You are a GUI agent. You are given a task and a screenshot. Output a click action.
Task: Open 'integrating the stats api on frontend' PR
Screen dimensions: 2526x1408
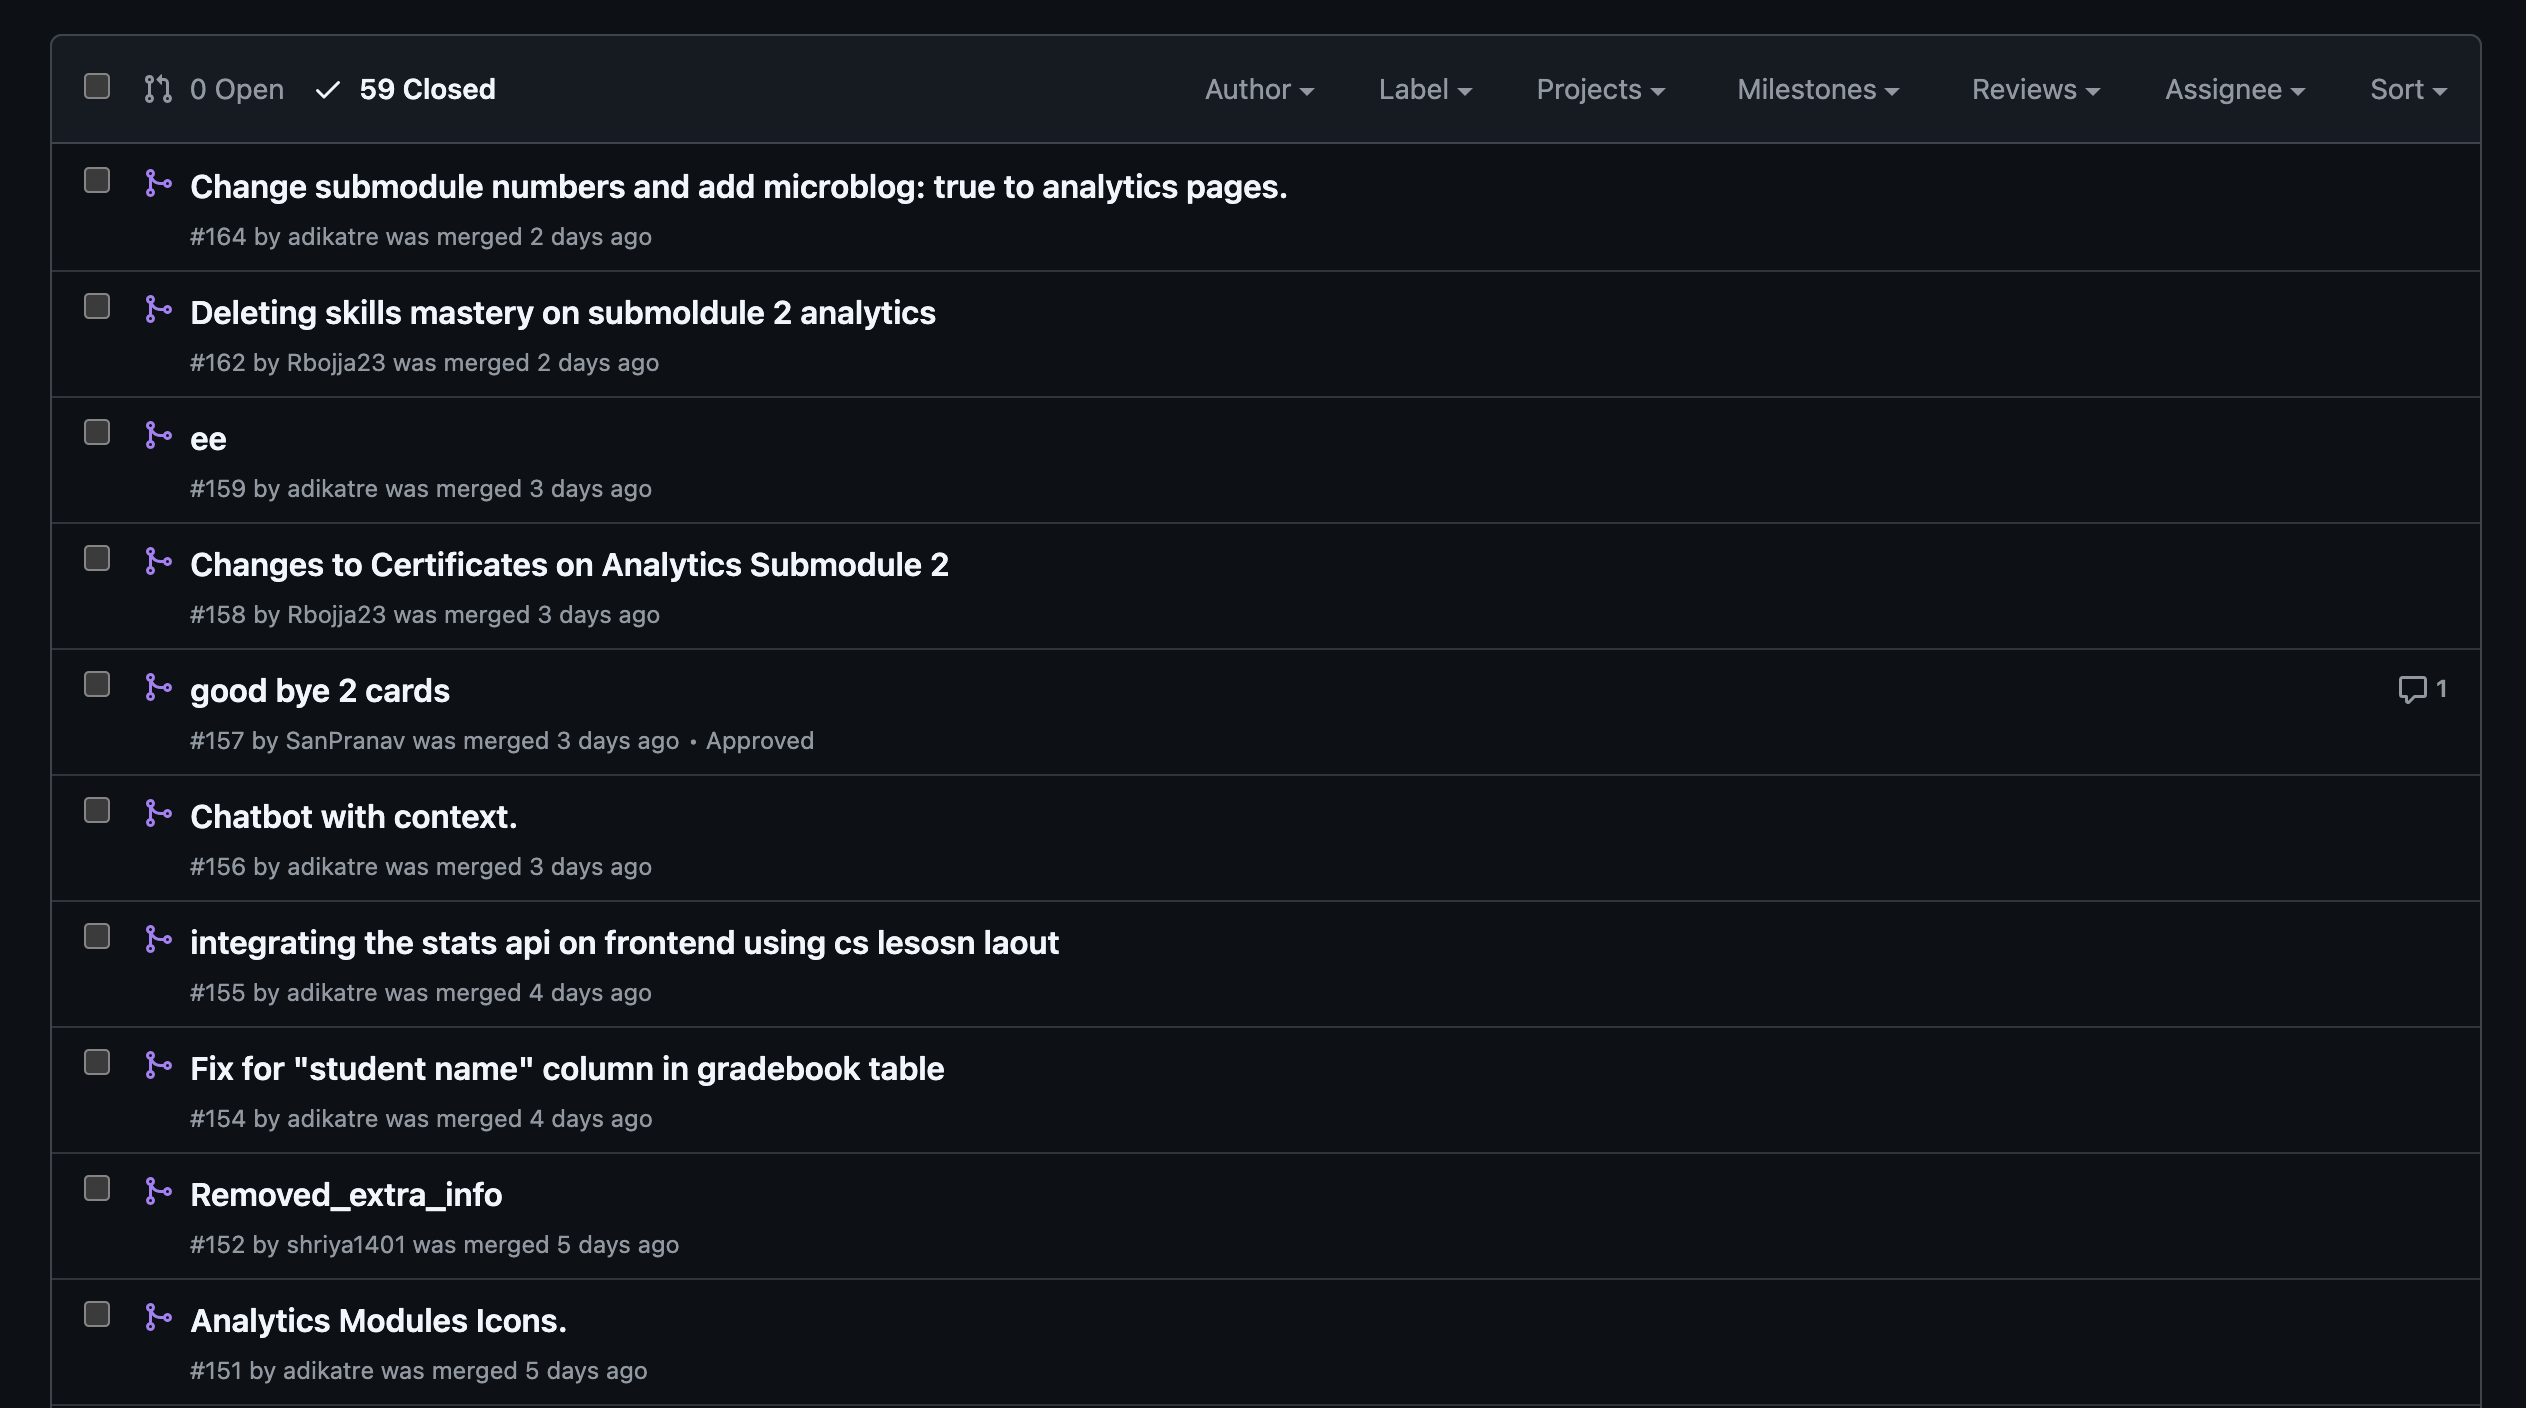coord(624,943)
